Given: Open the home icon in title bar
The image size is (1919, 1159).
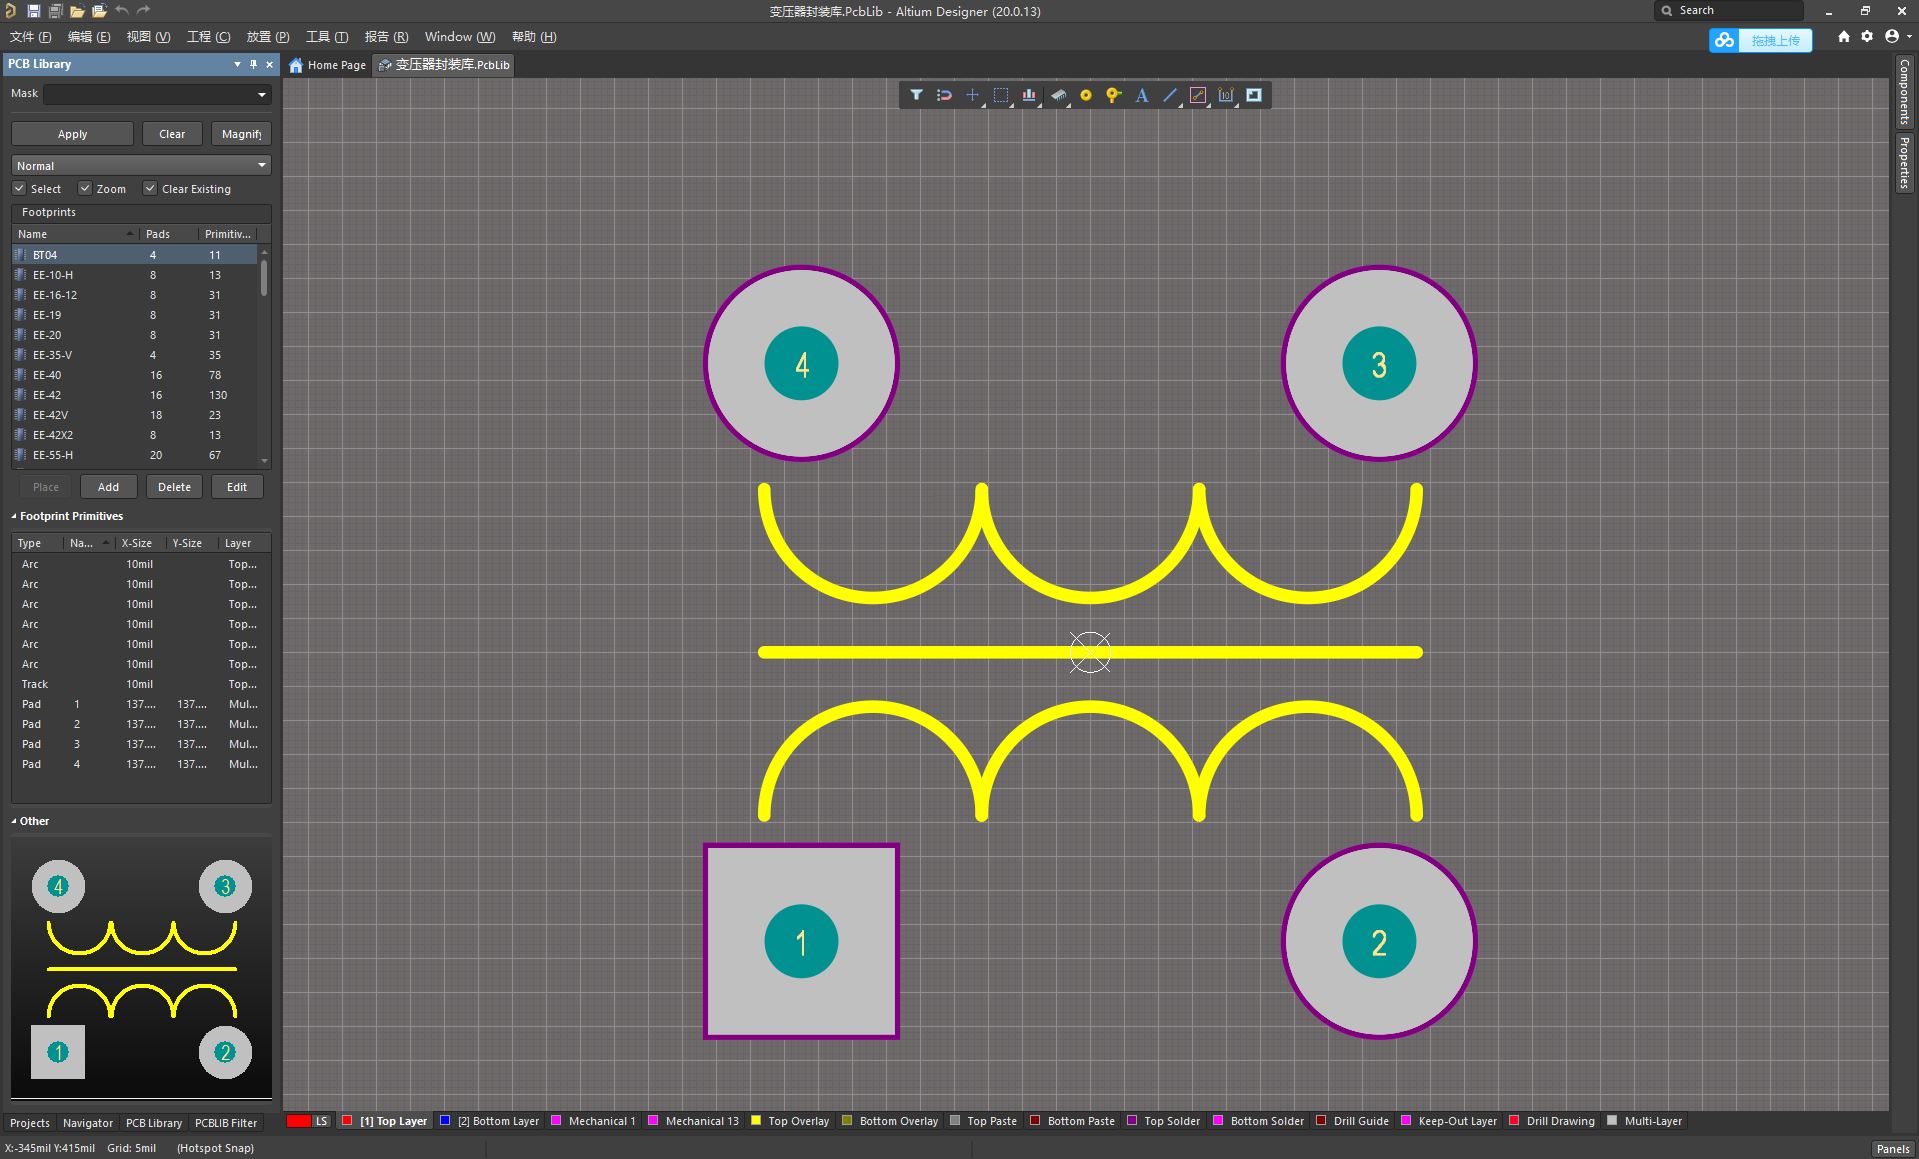Looking at the screenshot, I should coord(1844,37).
